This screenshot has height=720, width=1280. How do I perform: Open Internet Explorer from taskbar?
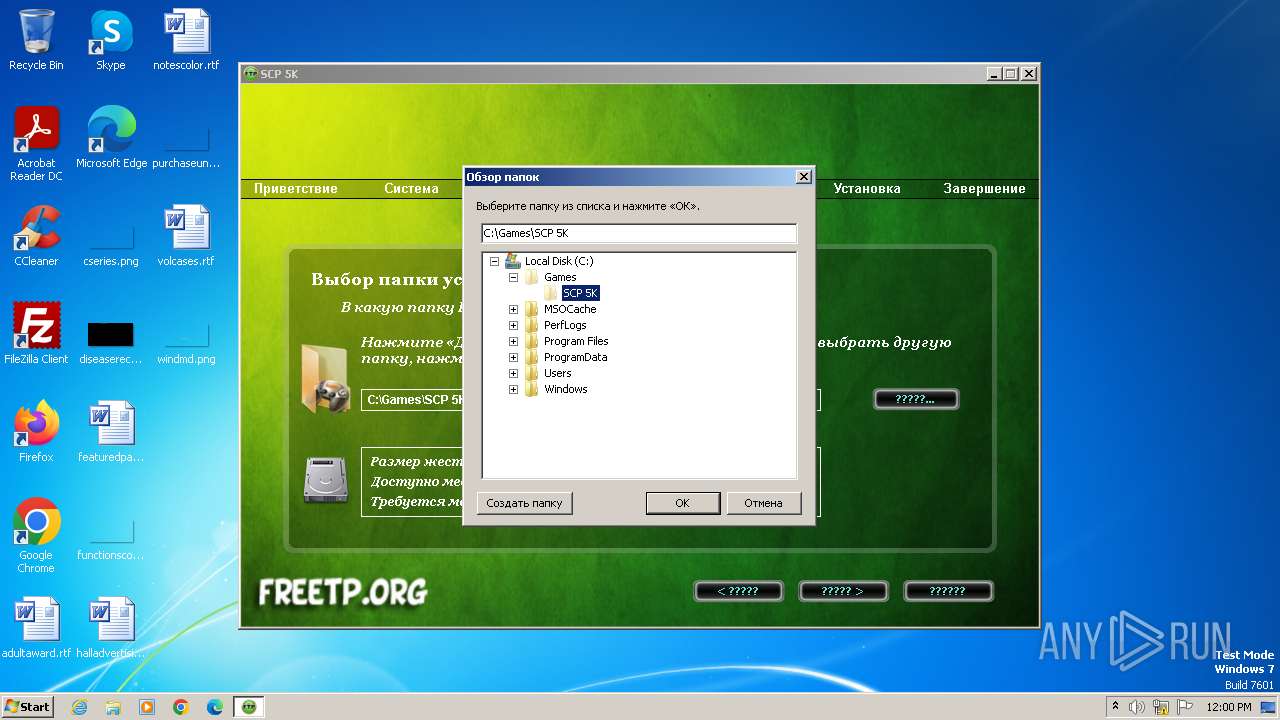tap(79, 707)
